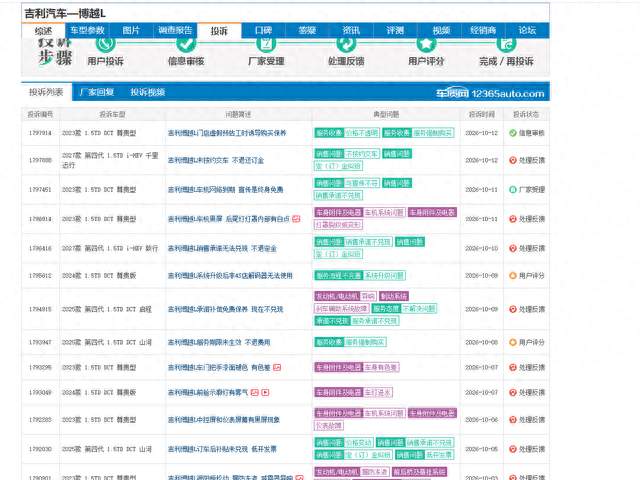Click 仪表故障 tag
Viewport: 640px width, 480px height.
(x=329, y=426)
